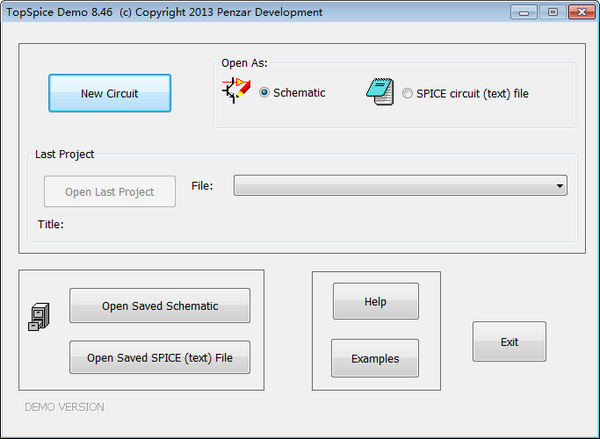Image resolution: width=600 pixels, height=439 pixels.
Task: Click the Last Project group label
Action: [x=64, y=154]
